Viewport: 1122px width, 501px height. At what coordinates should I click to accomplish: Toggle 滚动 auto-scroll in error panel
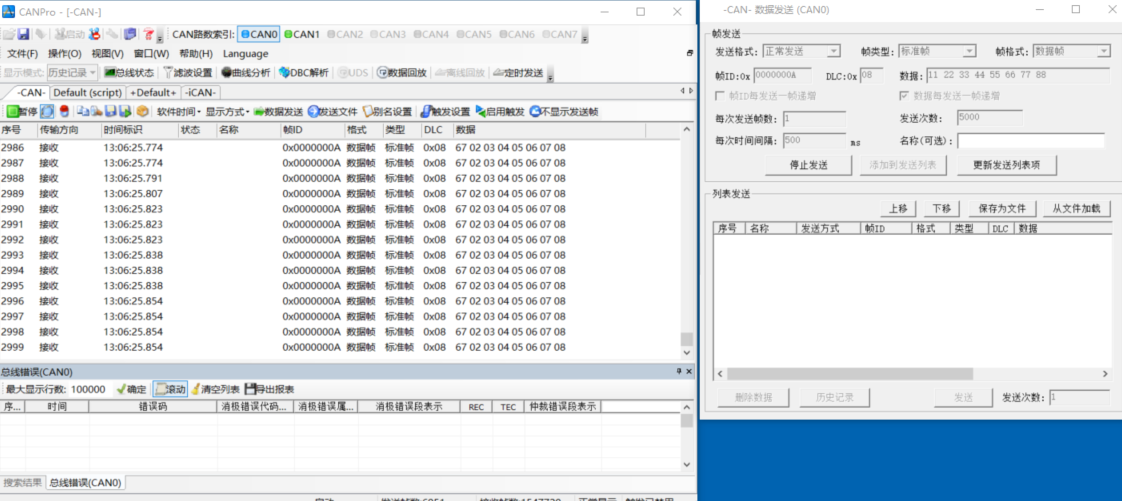coord(170,389)
